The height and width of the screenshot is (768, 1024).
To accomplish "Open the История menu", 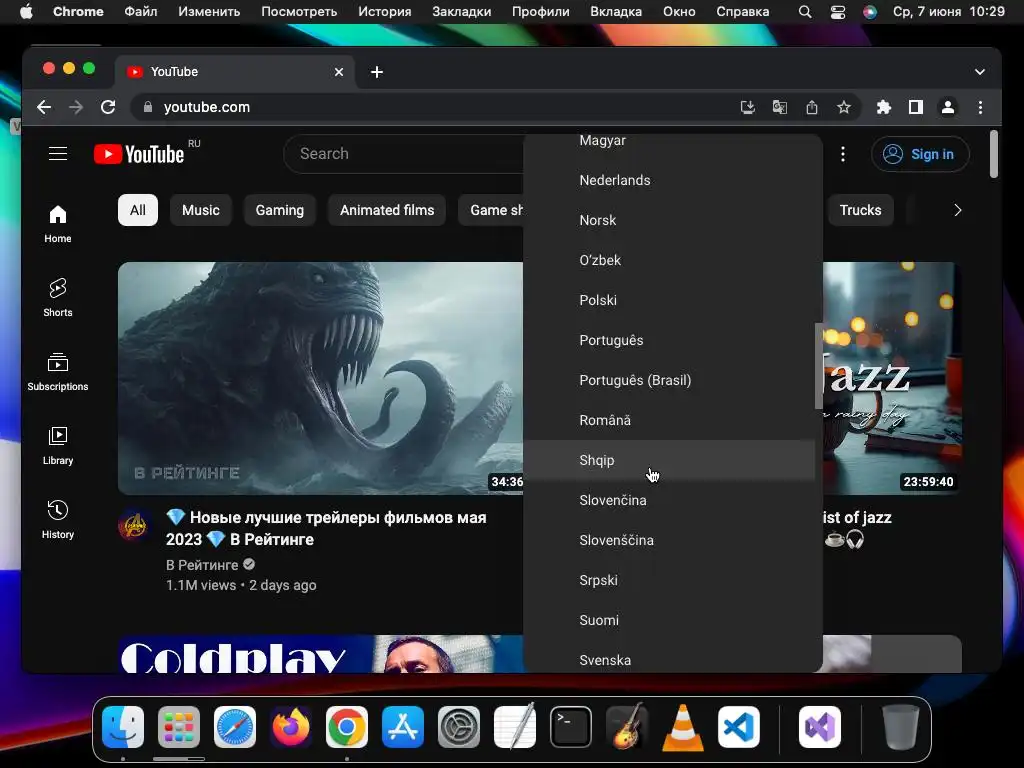I will 385,12.
